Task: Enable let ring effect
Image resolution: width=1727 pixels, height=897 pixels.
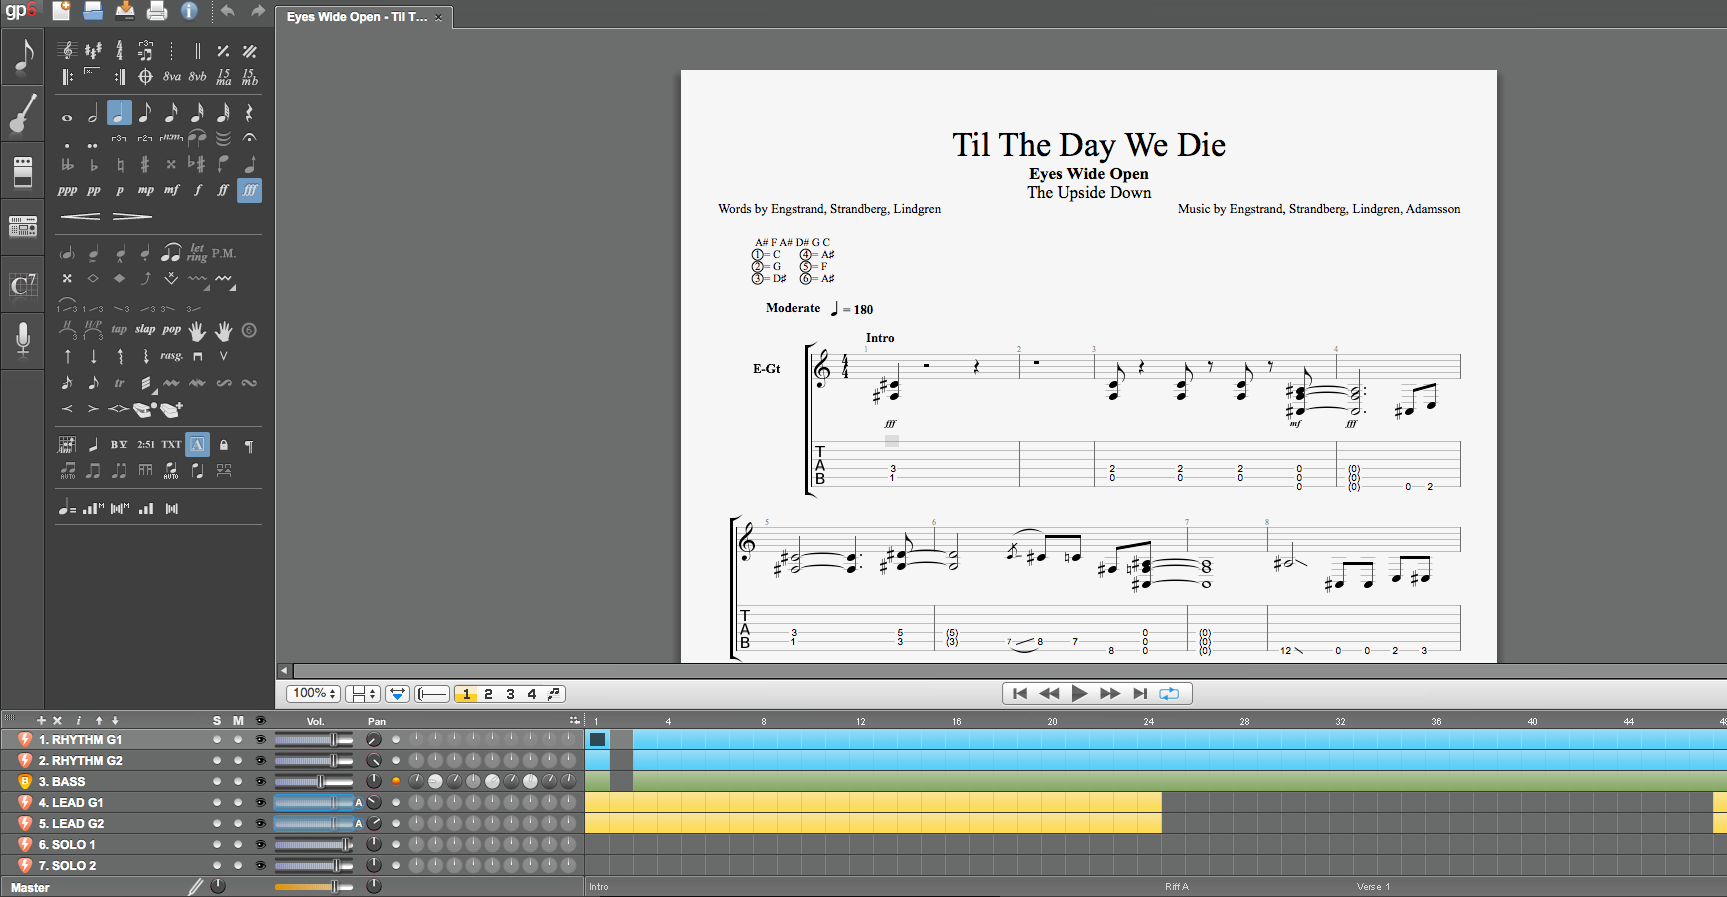Action: (x=197, y=253)
